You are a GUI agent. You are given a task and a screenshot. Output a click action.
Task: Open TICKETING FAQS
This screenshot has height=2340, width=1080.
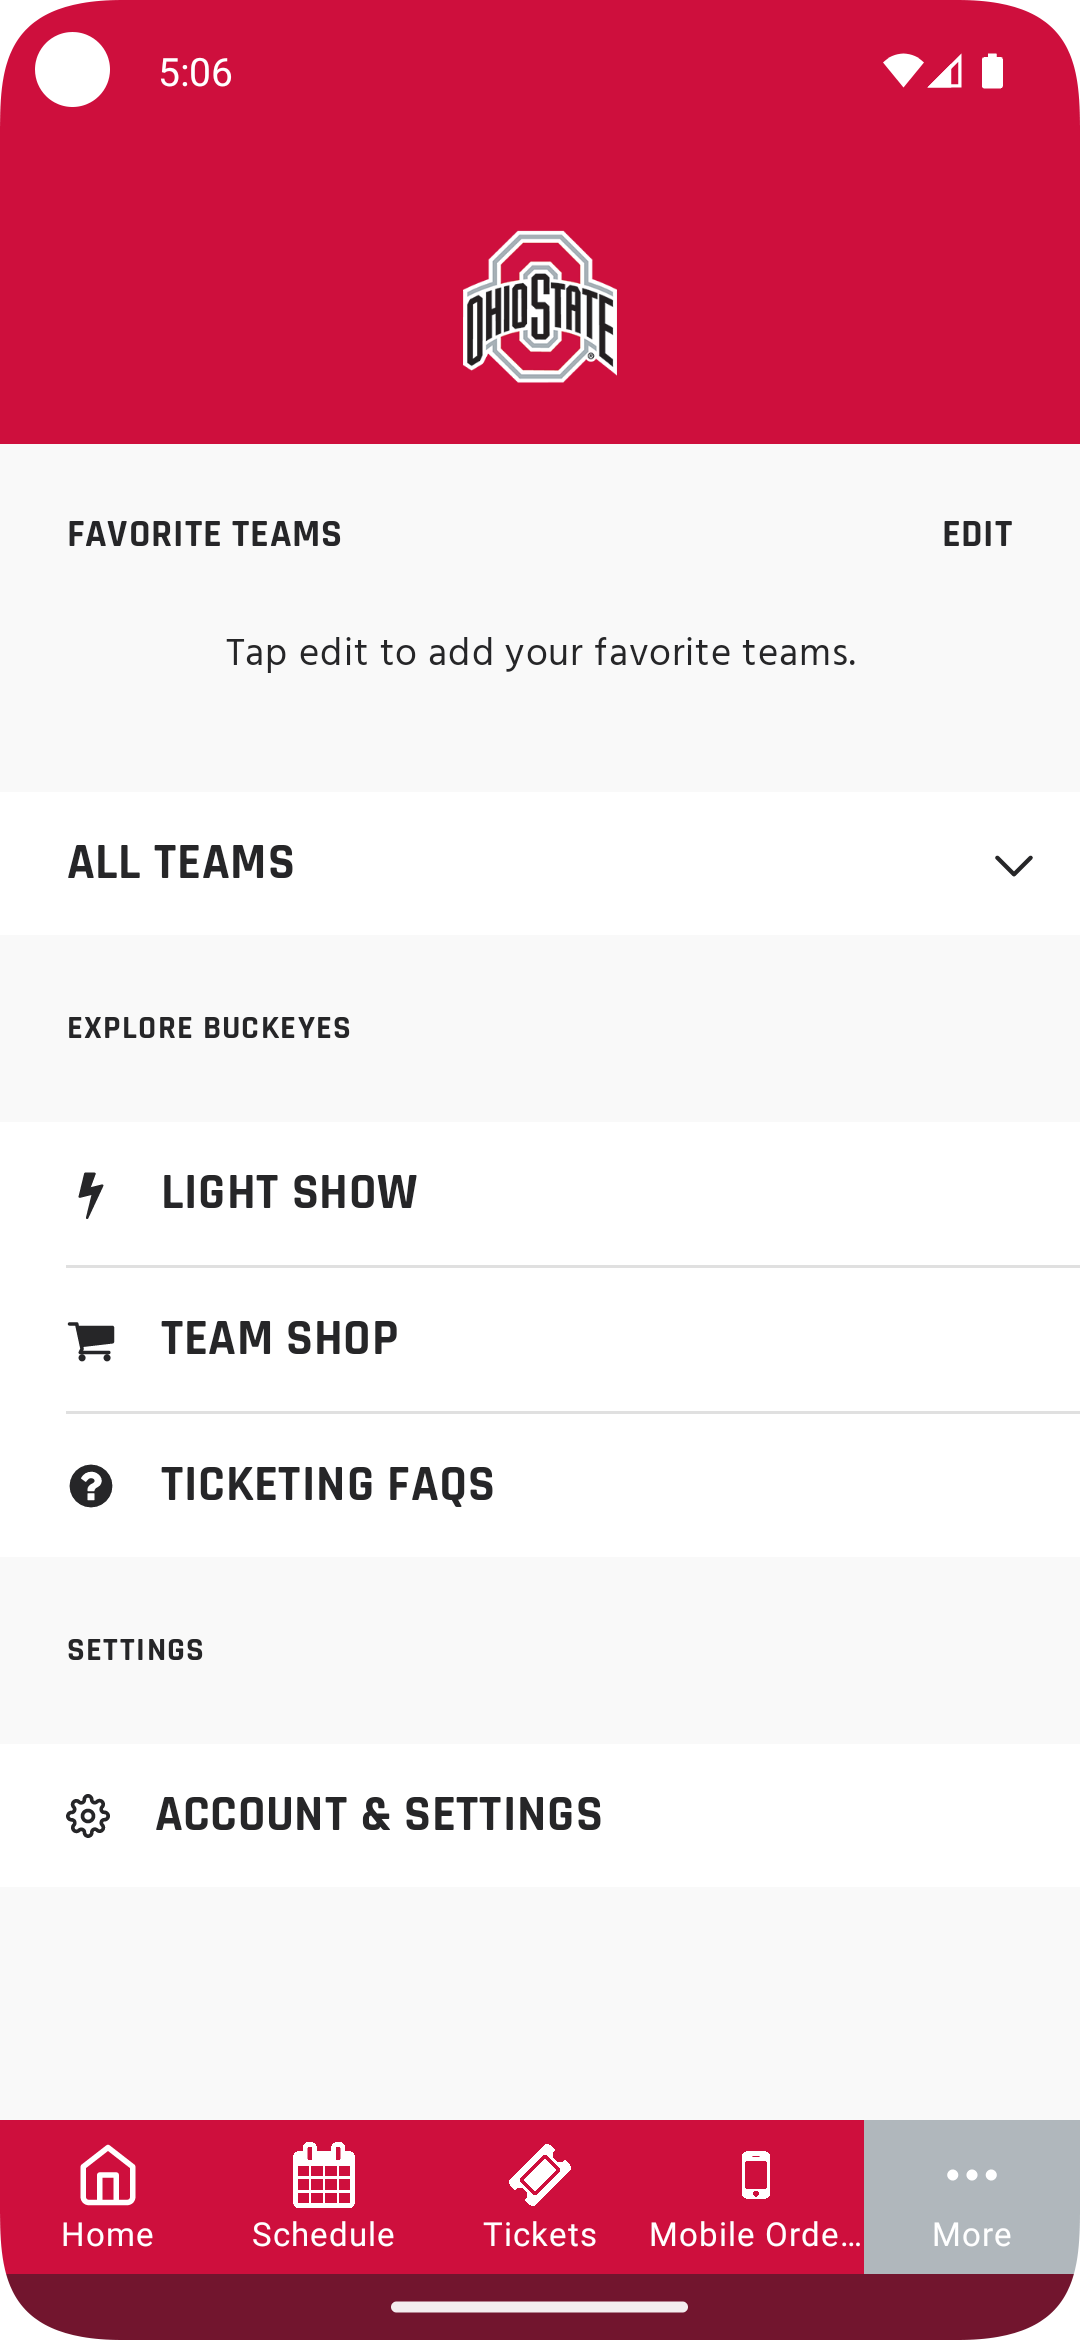point(328,1485)
